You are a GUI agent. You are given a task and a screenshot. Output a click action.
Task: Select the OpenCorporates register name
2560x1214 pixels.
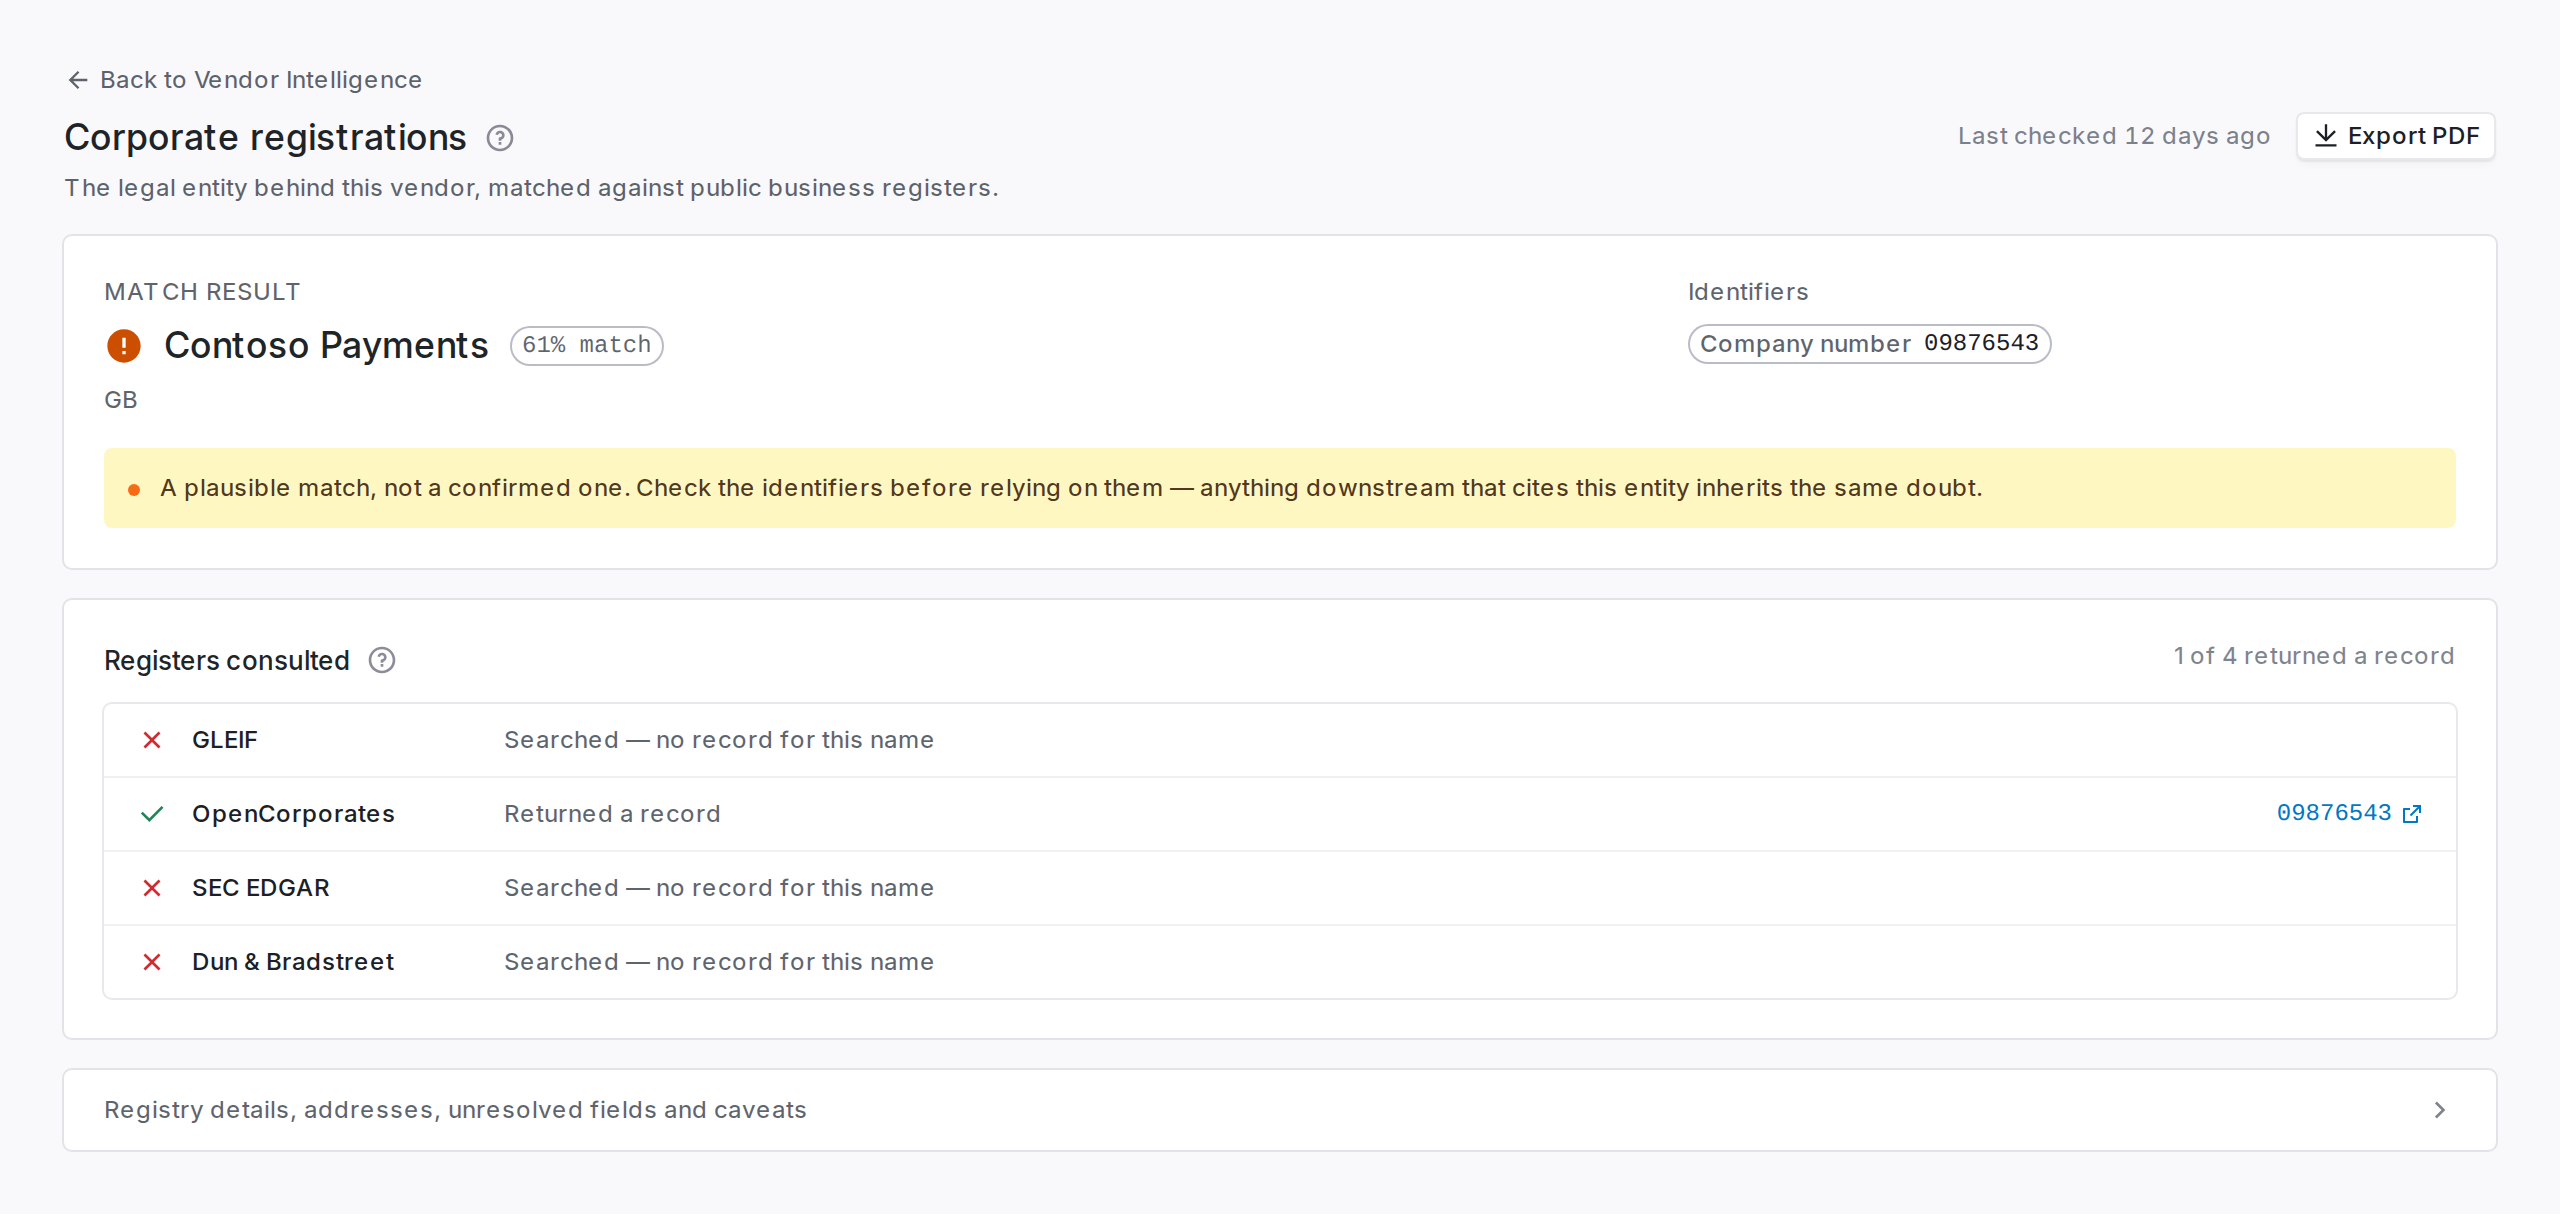click(293, 814)
